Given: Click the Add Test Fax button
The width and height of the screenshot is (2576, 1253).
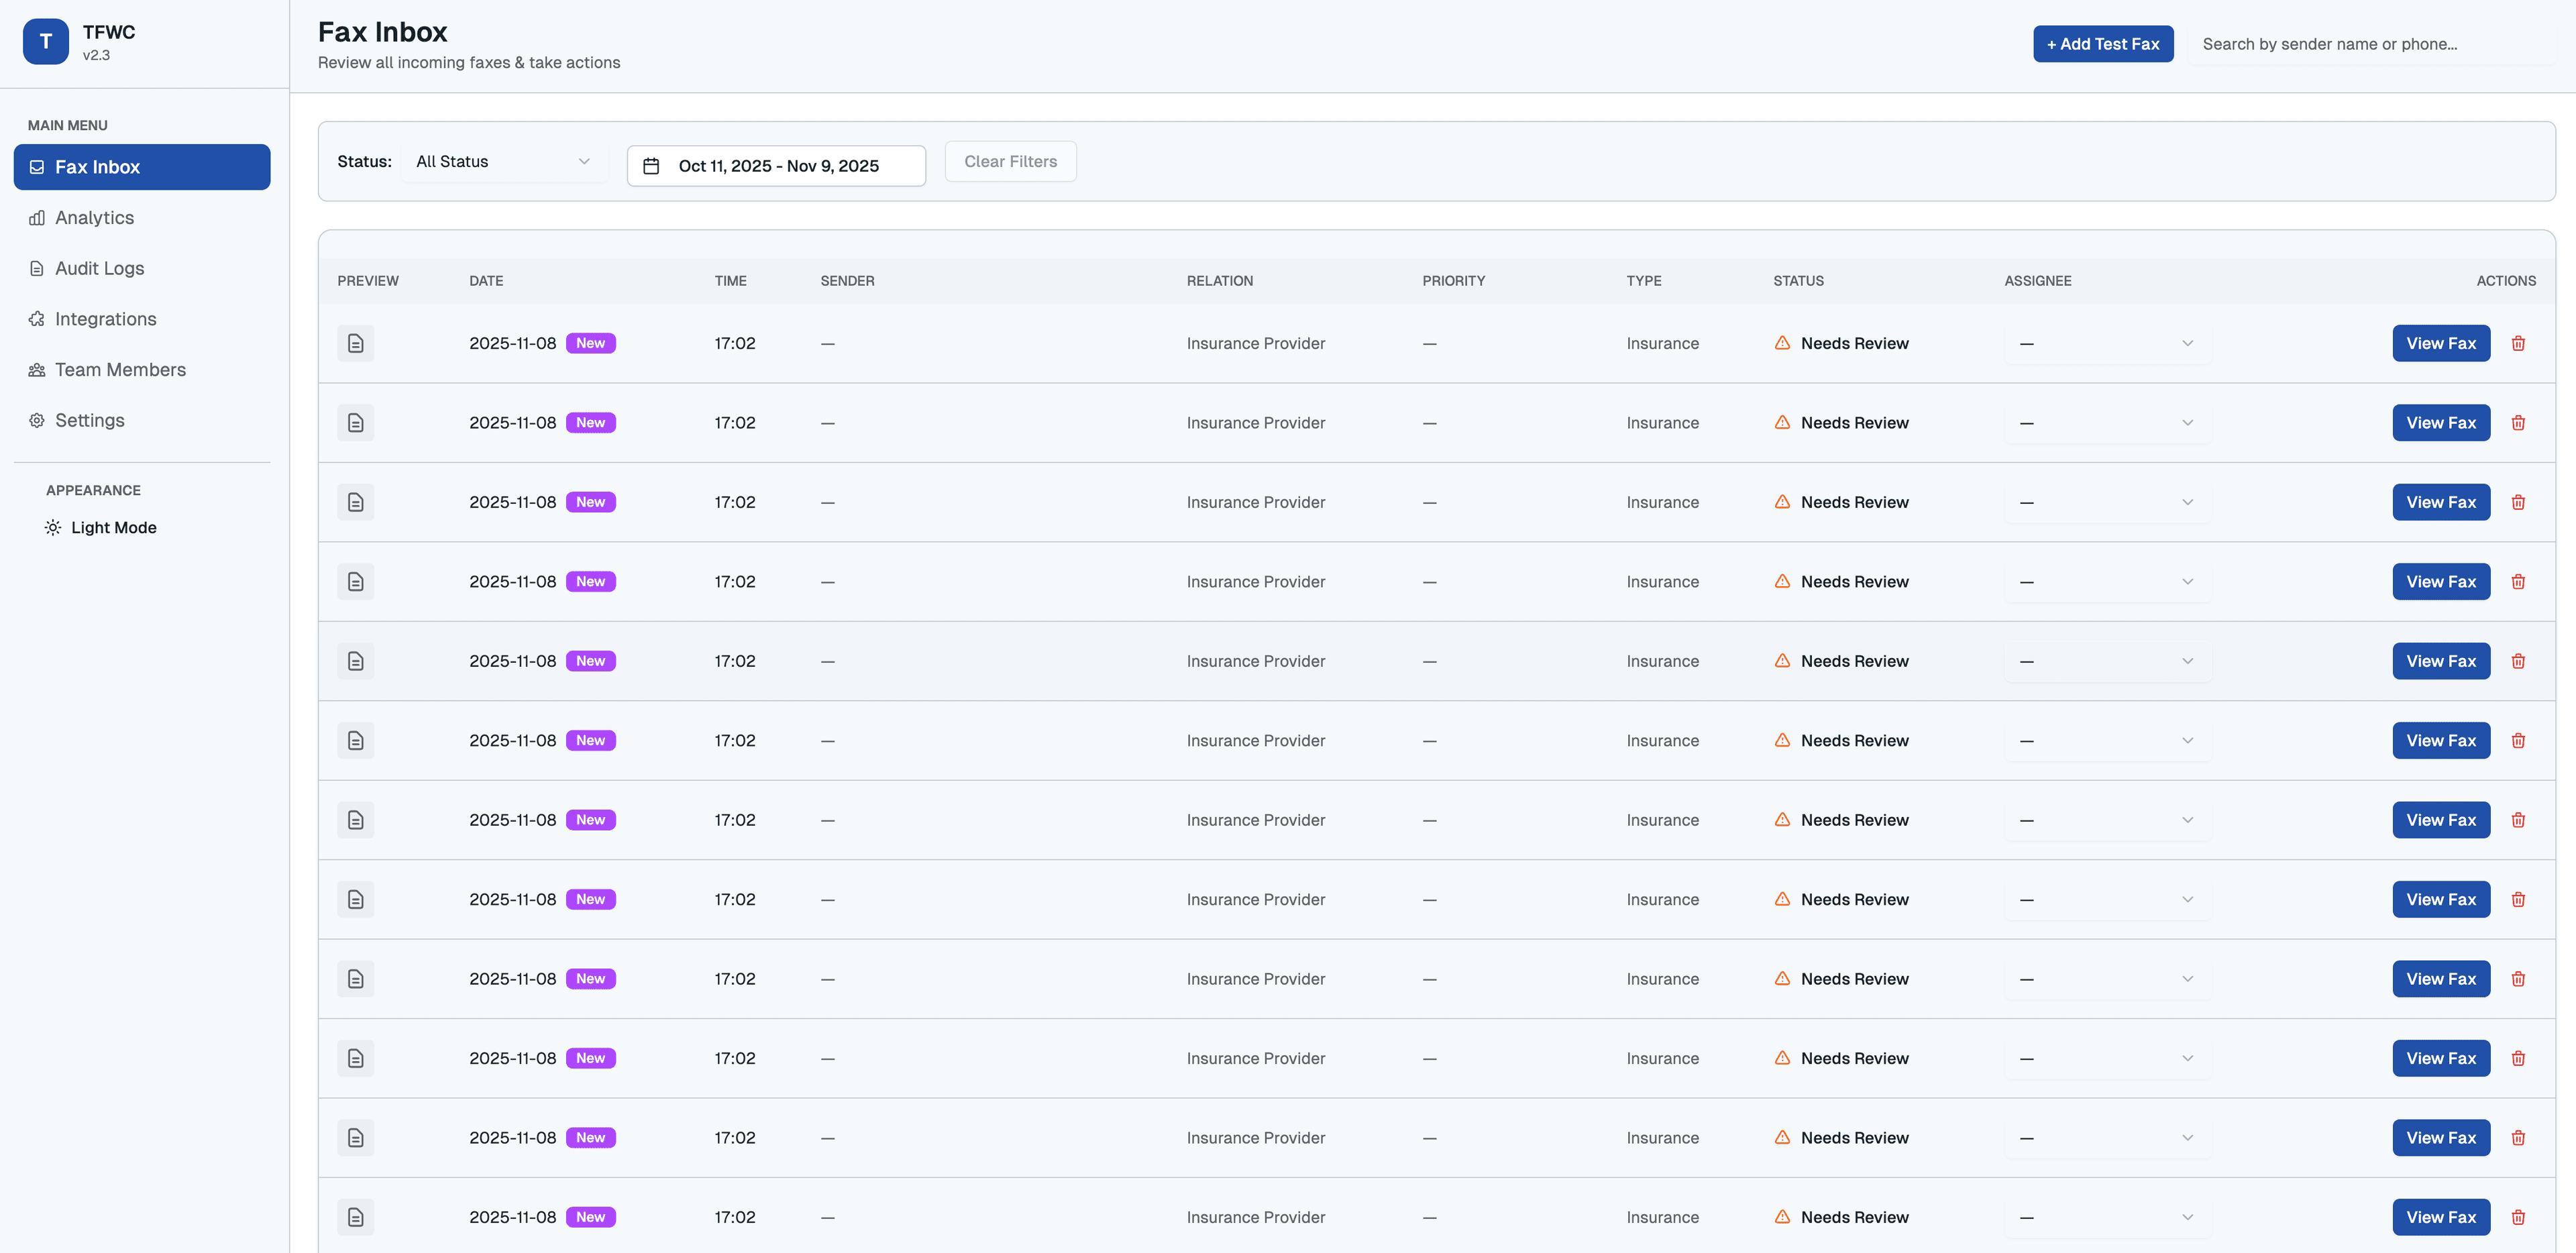Looking at the screenshot, I should (2102, 44).
